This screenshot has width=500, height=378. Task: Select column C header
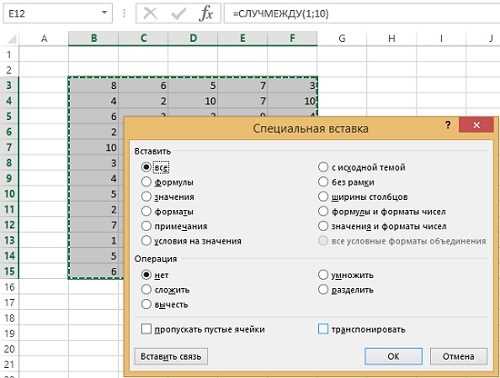click(x=143, y=39)
